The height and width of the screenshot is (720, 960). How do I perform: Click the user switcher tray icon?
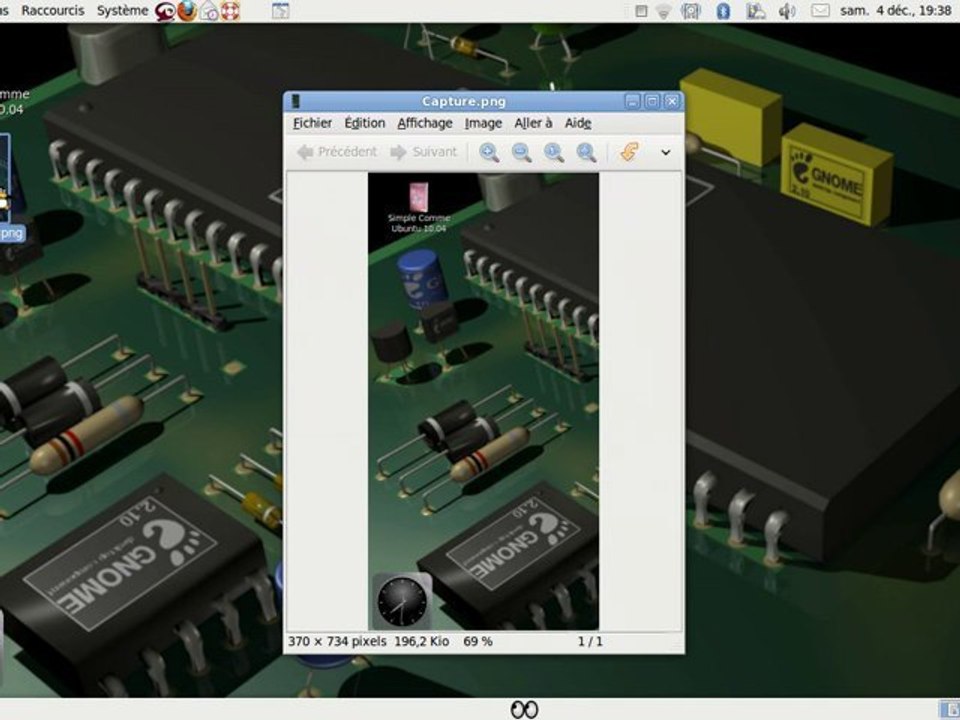(x=756, y=10)
